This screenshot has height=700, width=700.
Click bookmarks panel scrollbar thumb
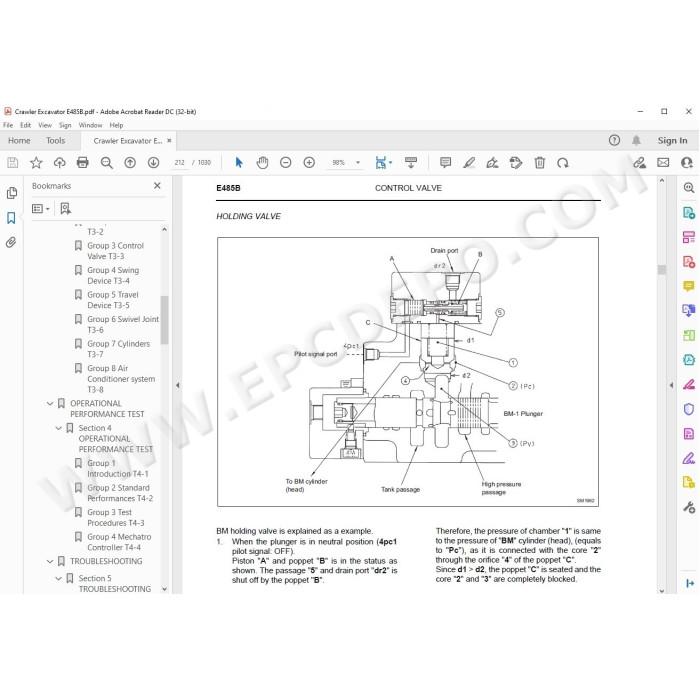pos(164,320)
